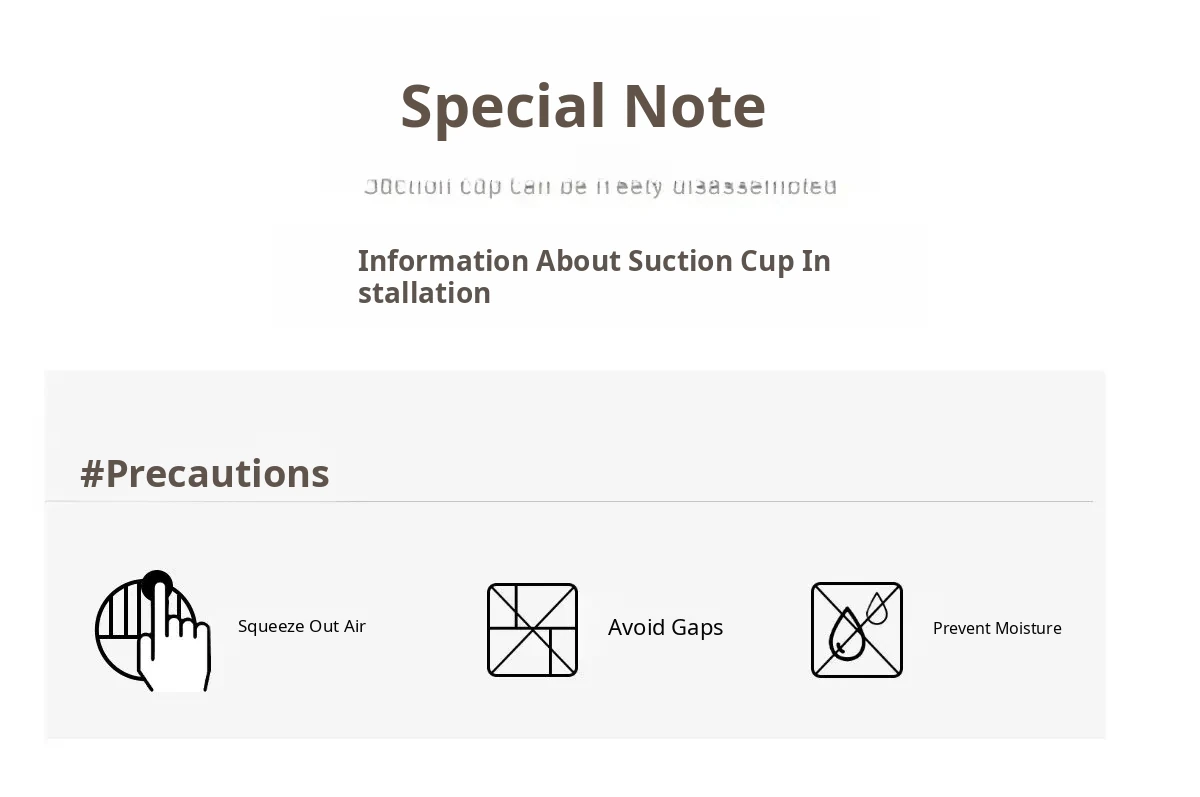Open the #Precautions section heading
Screen dimensions: 1200x797
pyautogui.click(x=205, y=473)
